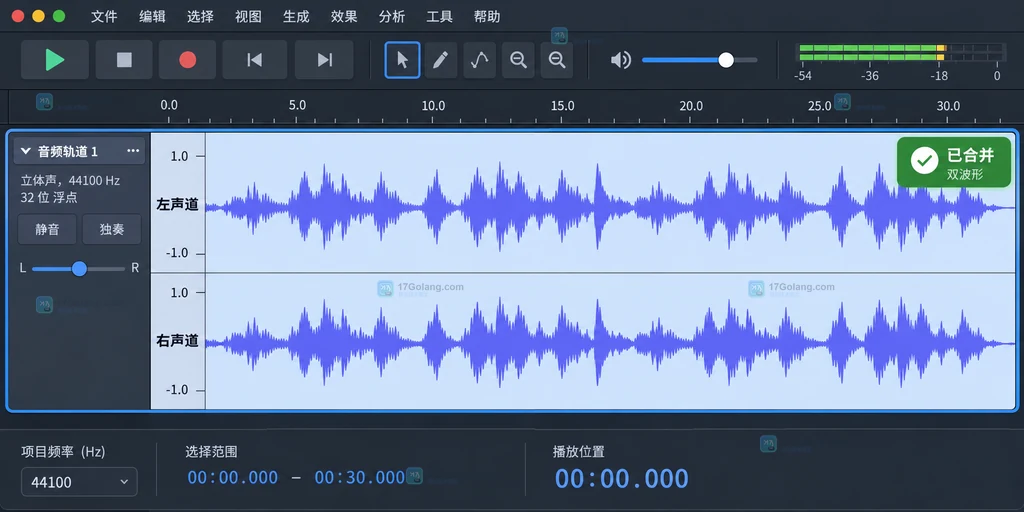Image resolution: width=1024 pixels, height=512 pixels.
Task: Adjust the L/R pan slider knob
Action: tap(79, 268)
